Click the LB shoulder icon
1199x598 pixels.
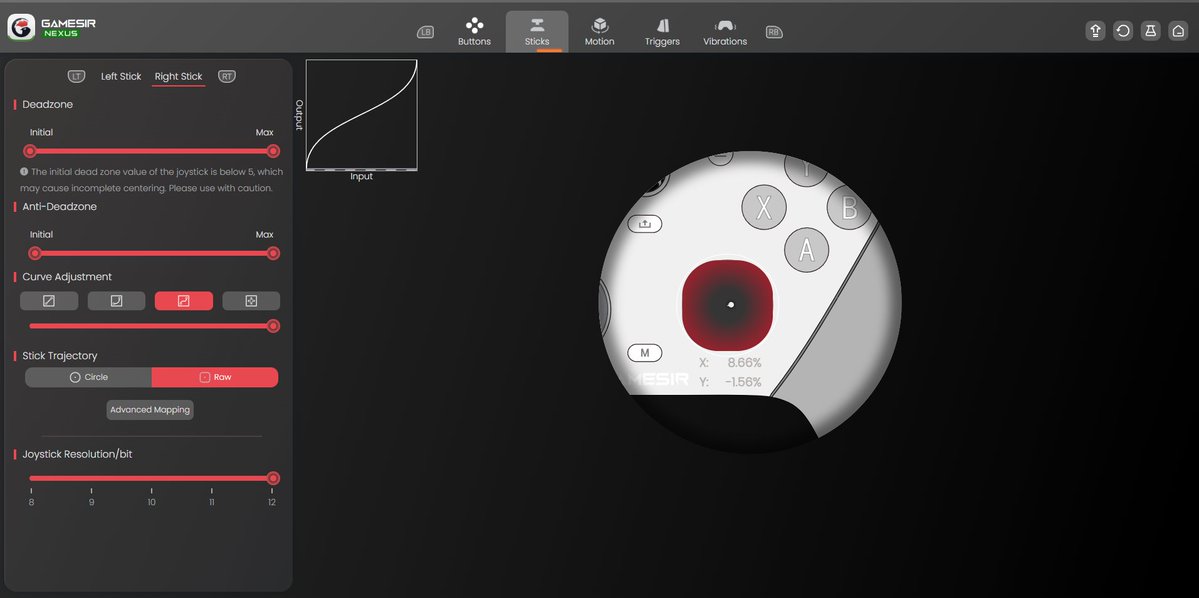click(425, 32)
